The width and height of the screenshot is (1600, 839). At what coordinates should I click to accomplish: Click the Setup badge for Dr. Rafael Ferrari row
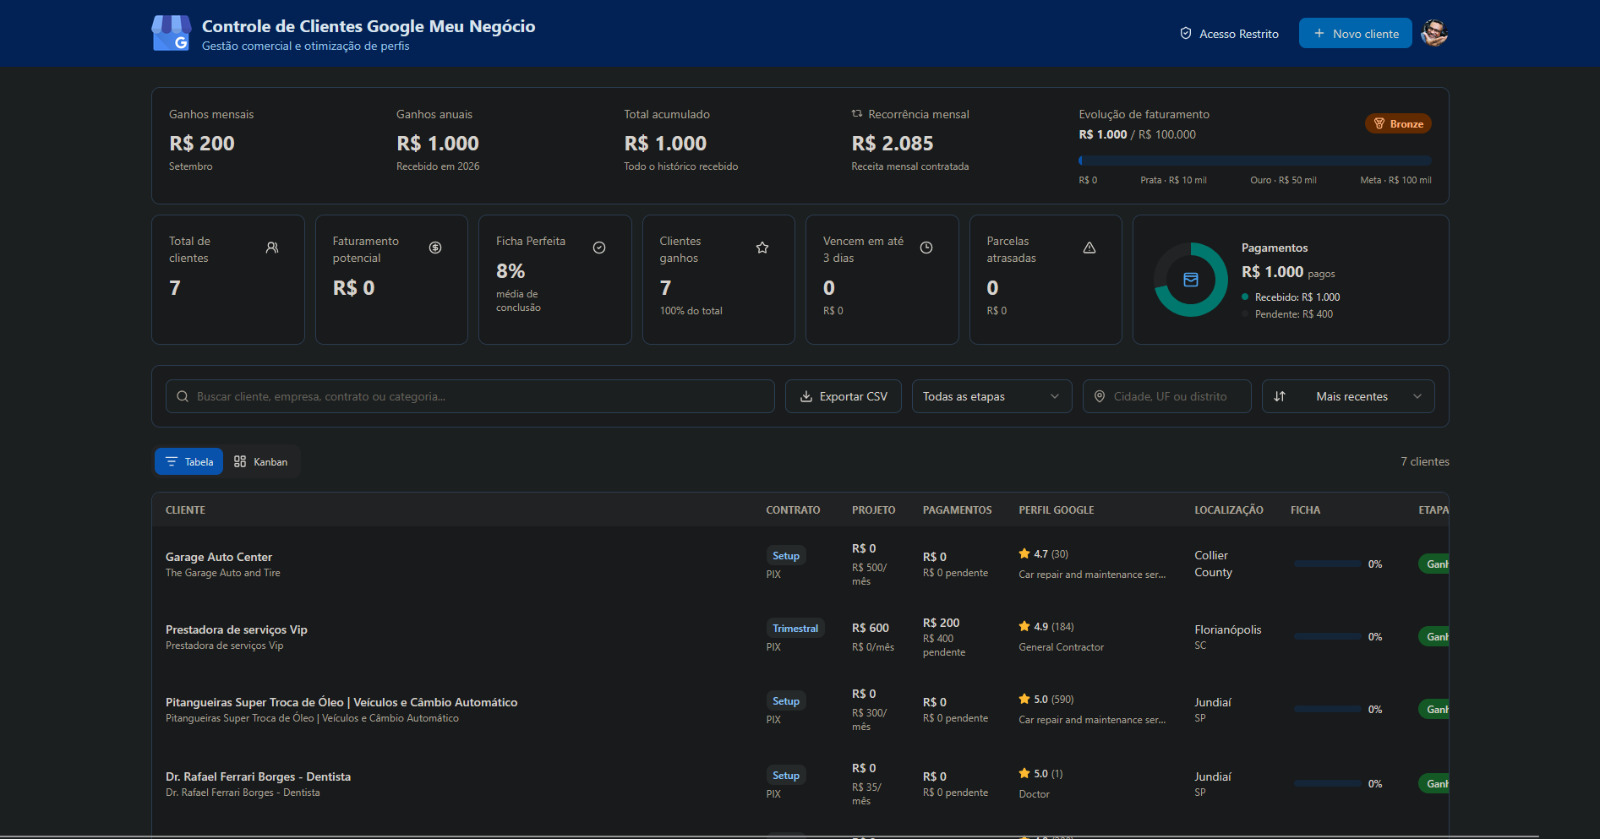point(786,775)
